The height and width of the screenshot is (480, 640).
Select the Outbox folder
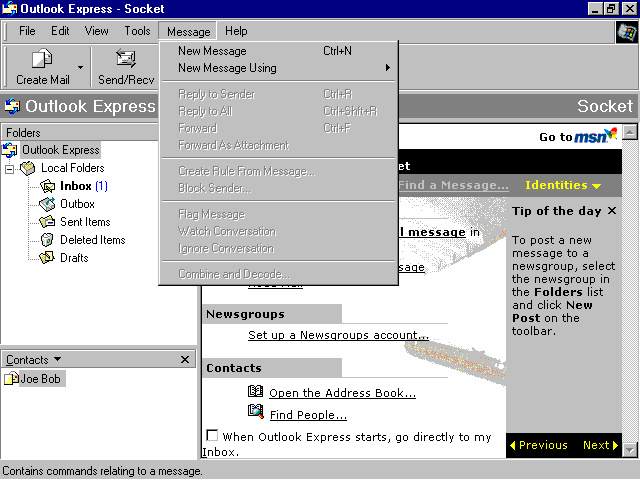click(77, 204)
